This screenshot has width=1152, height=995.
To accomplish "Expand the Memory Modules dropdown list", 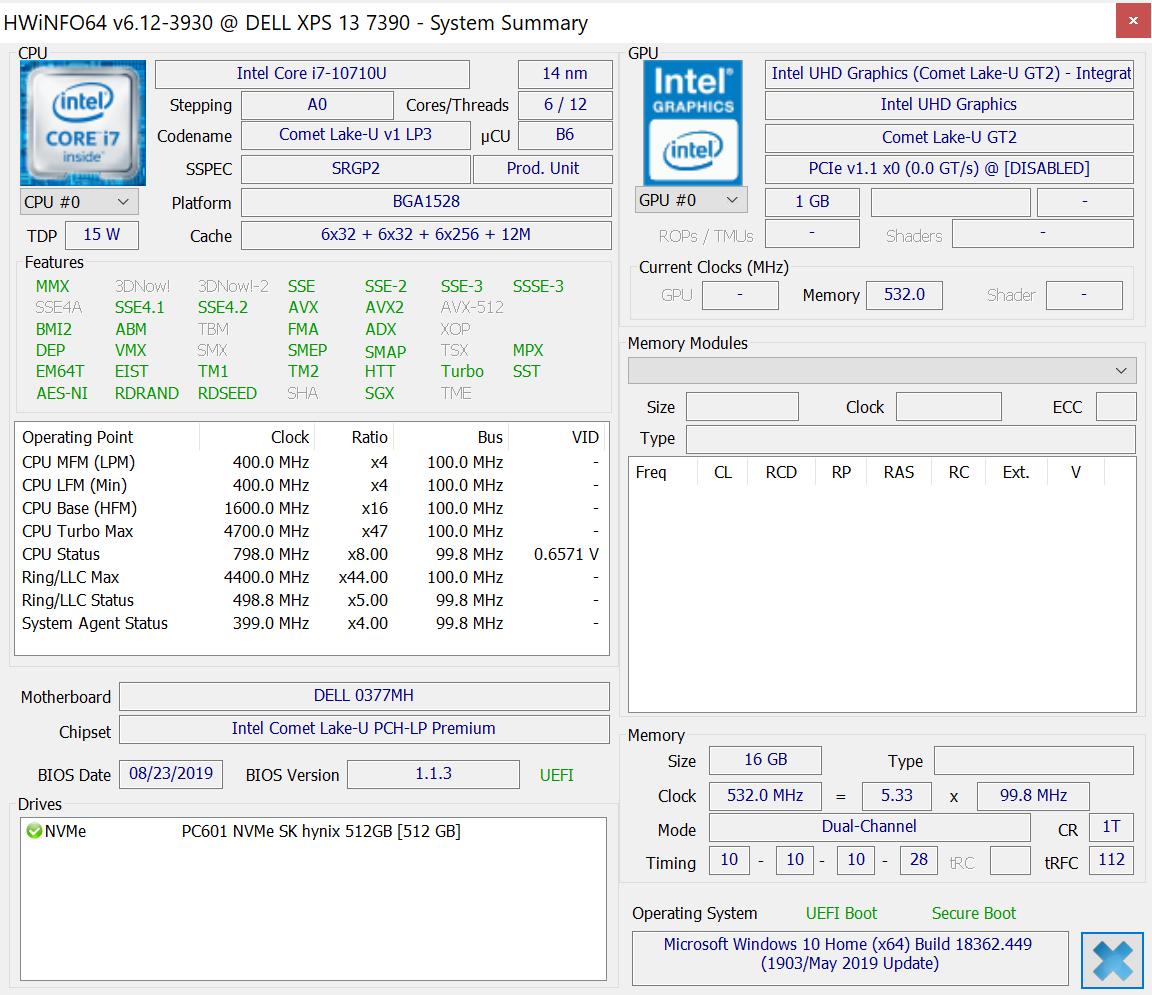I will click(x=882, y=371).
